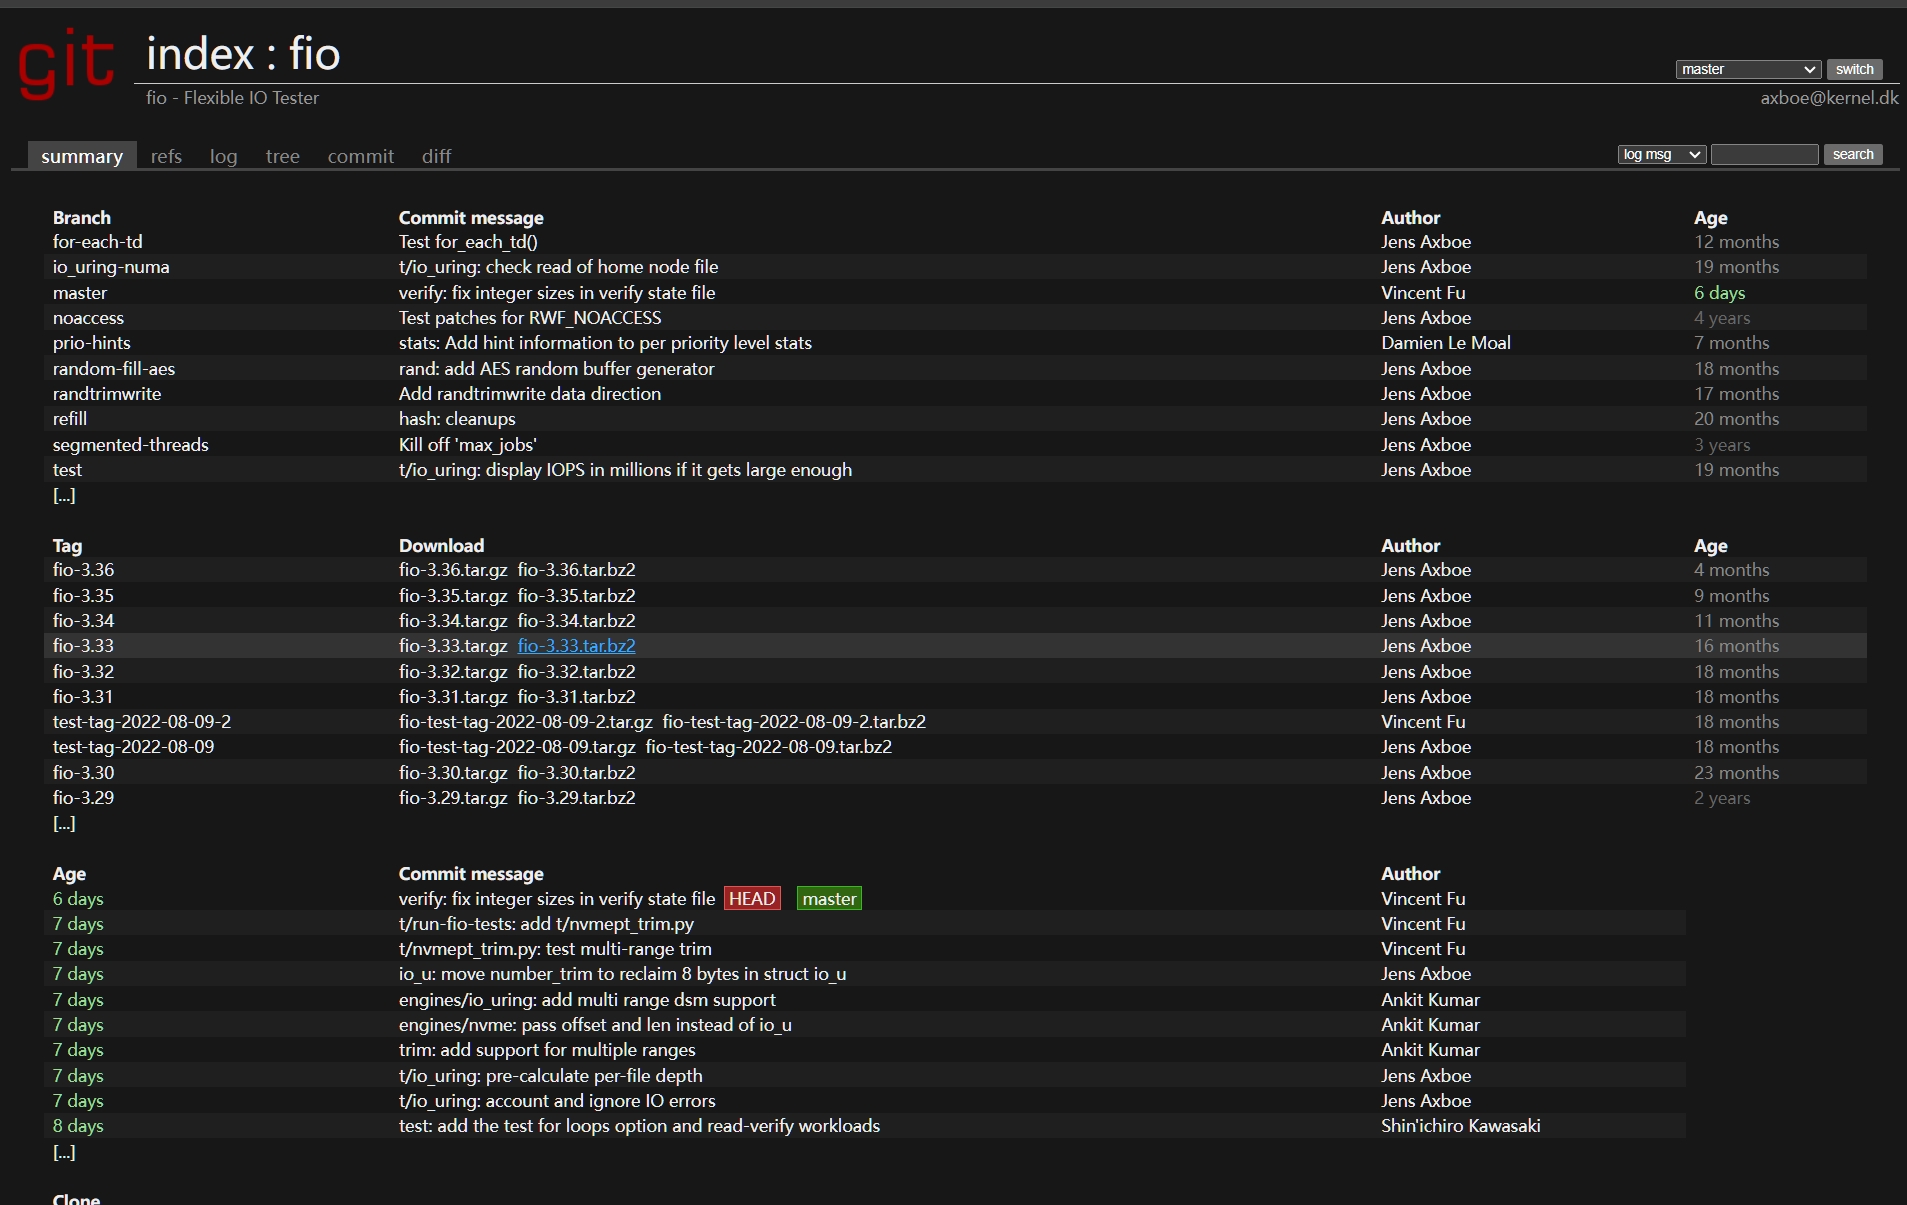Open the diff tab
This screenshot has height=1205, width=1907.
pos(436,156)
